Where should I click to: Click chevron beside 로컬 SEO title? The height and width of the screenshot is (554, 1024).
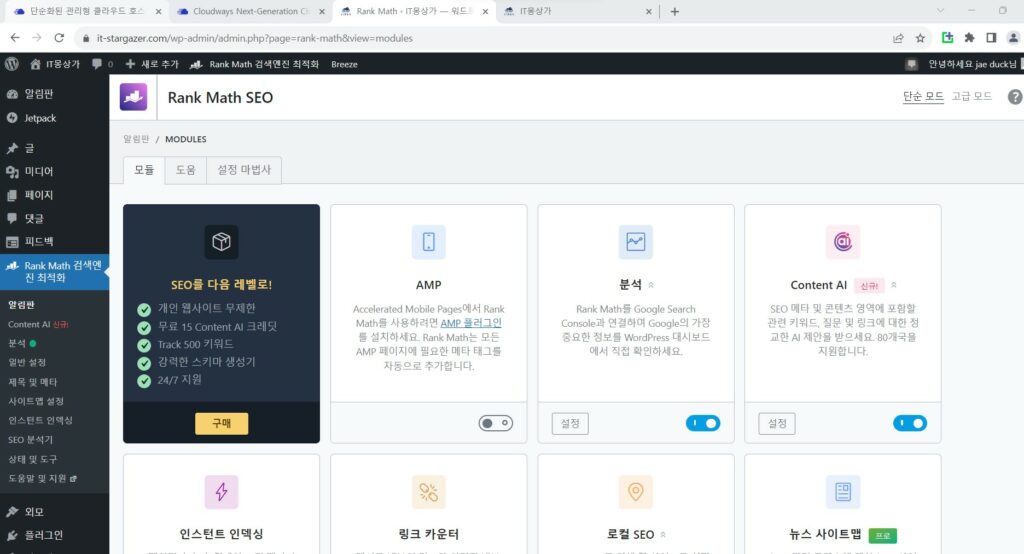coord(663,534)
